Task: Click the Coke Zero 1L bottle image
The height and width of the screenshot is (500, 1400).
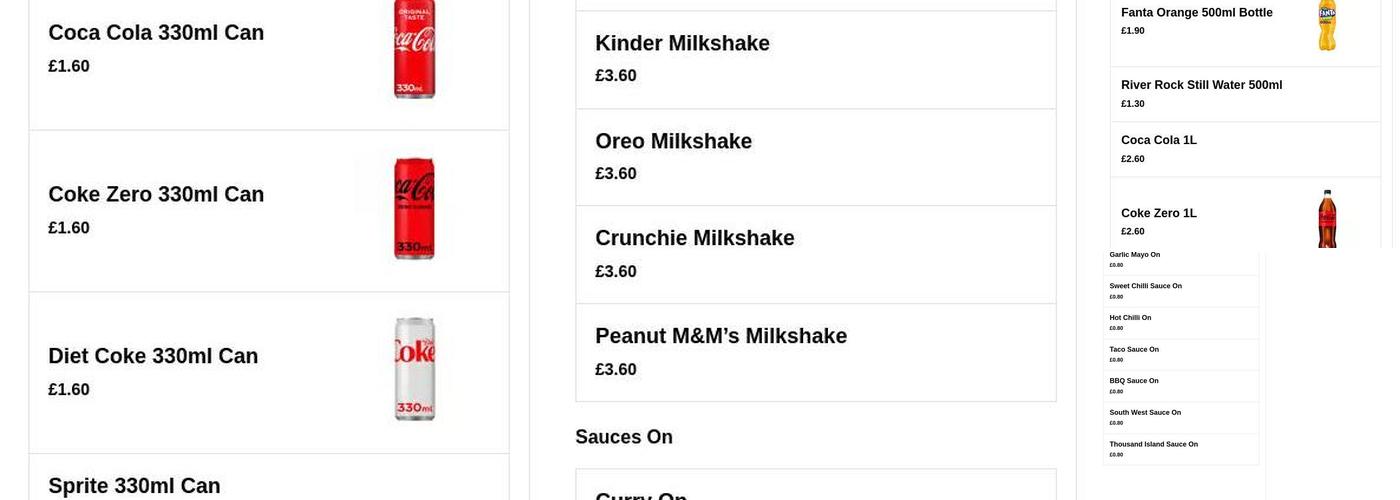Action: click(1327, 218)
